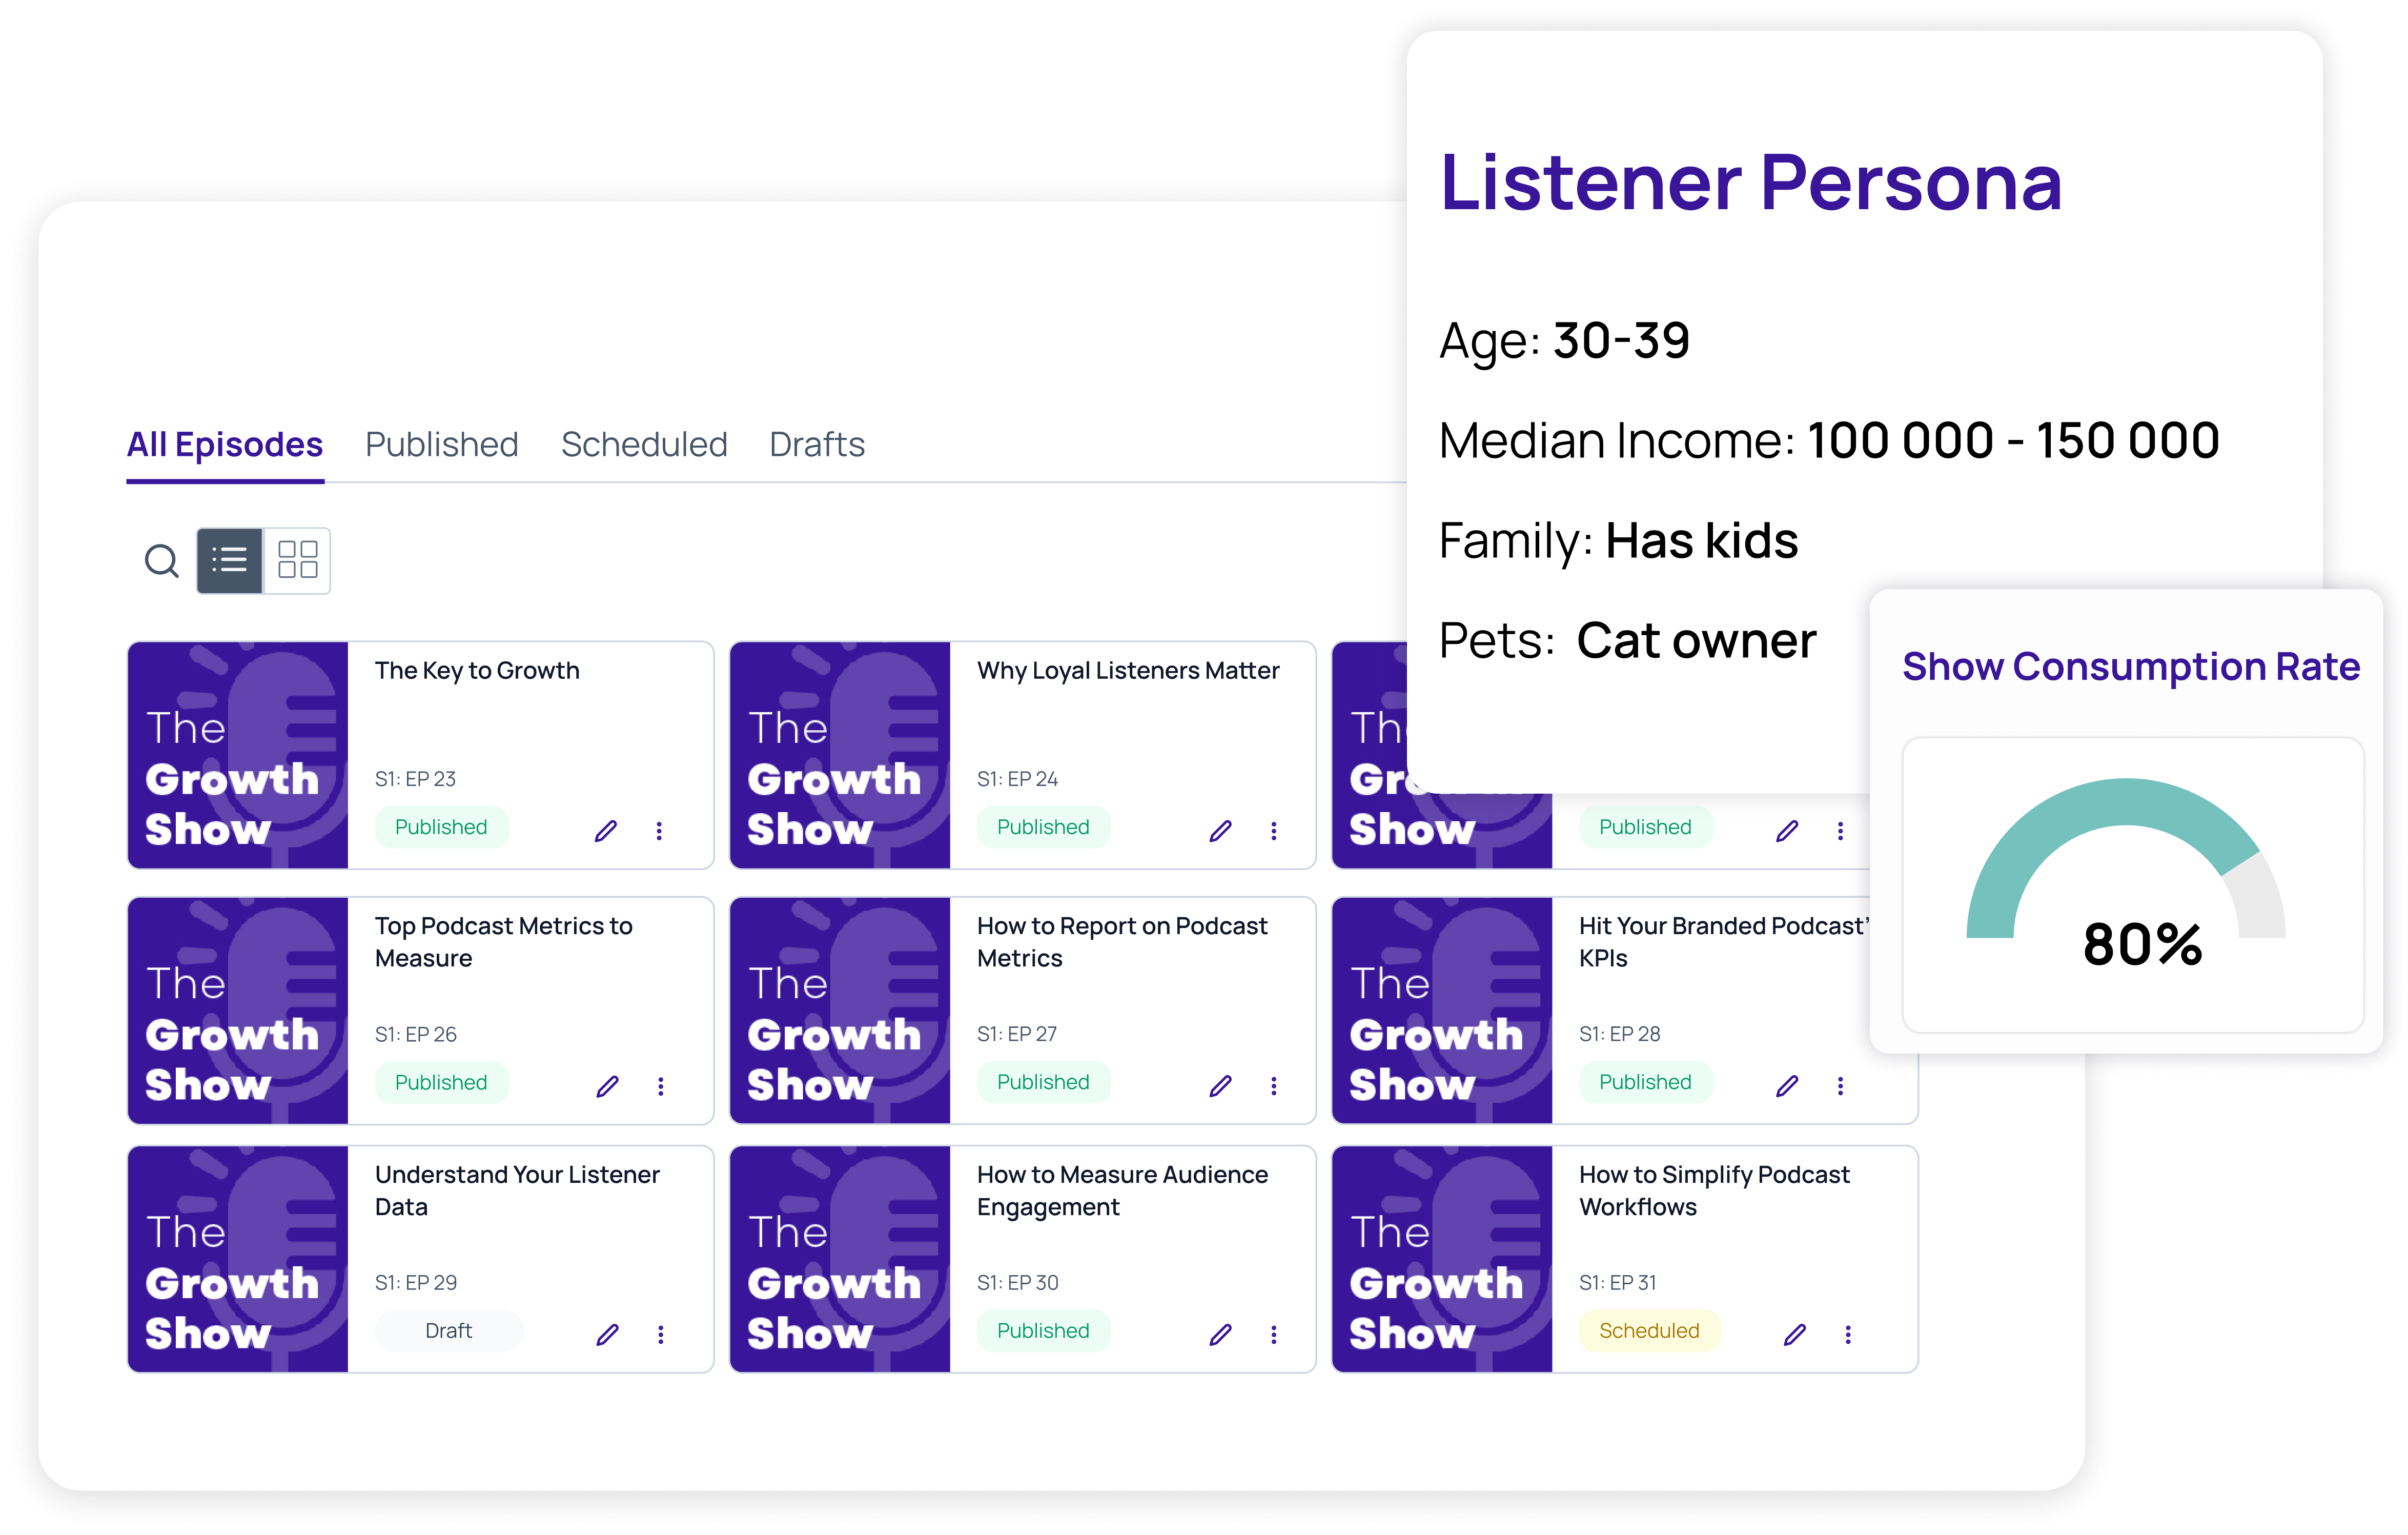
Task: Click pencil icon for EP 26
Action: pos(607,1086)
